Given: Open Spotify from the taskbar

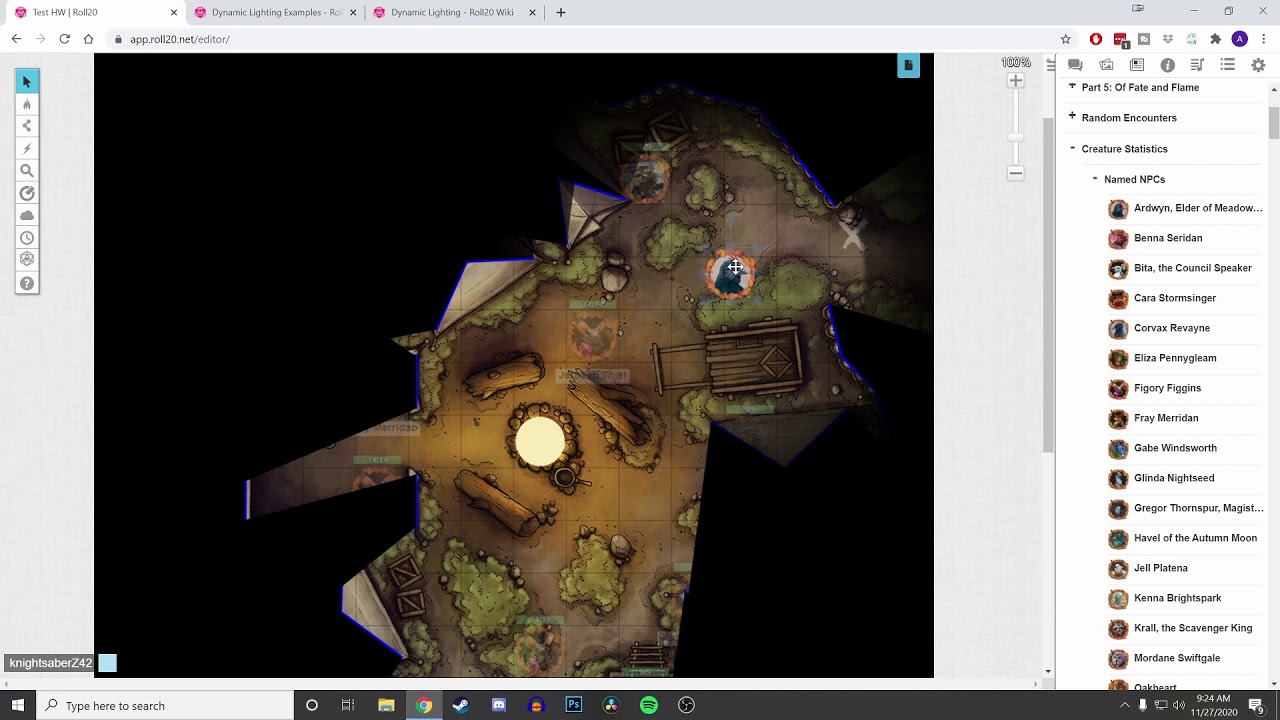Looking at the screenshot, I should [x=649, y=706].
